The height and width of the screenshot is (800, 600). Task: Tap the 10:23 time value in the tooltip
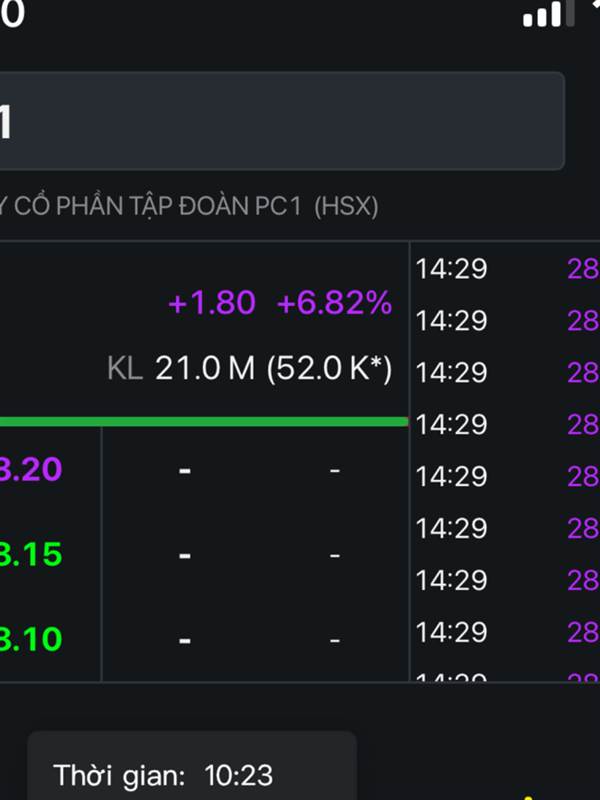pyautogui.click(x=238, y=775)
